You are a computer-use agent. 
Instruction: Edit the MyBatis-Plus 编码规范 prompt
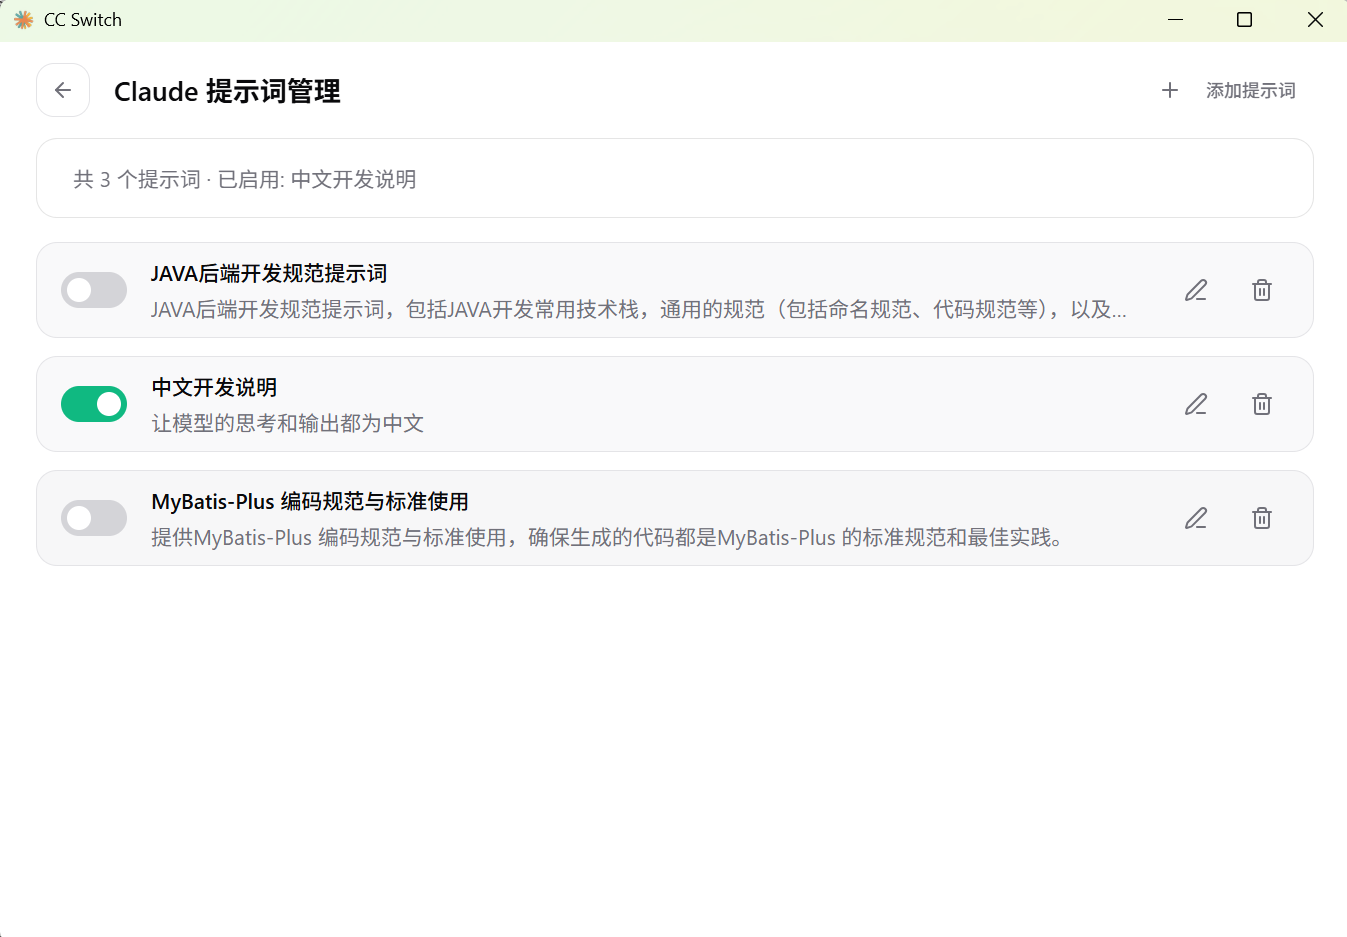(1196, 518)
